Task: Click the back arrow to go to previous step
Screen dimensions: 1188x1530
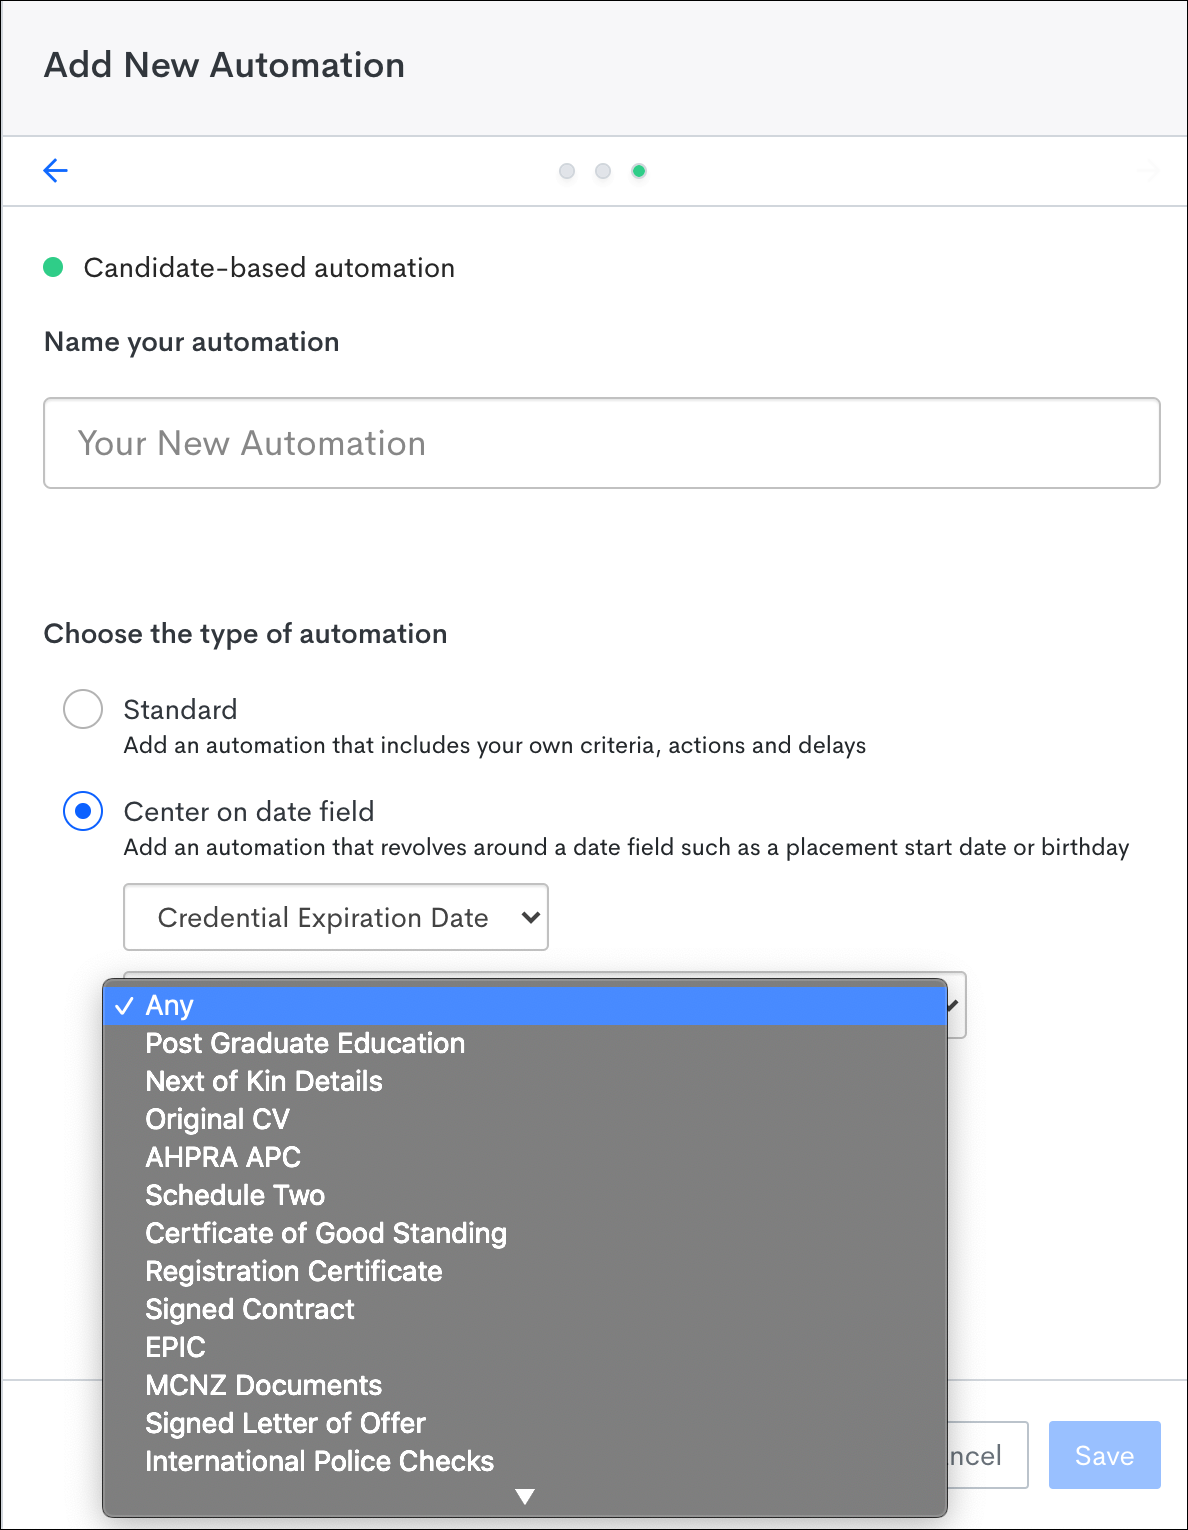Action: point(55,170)
